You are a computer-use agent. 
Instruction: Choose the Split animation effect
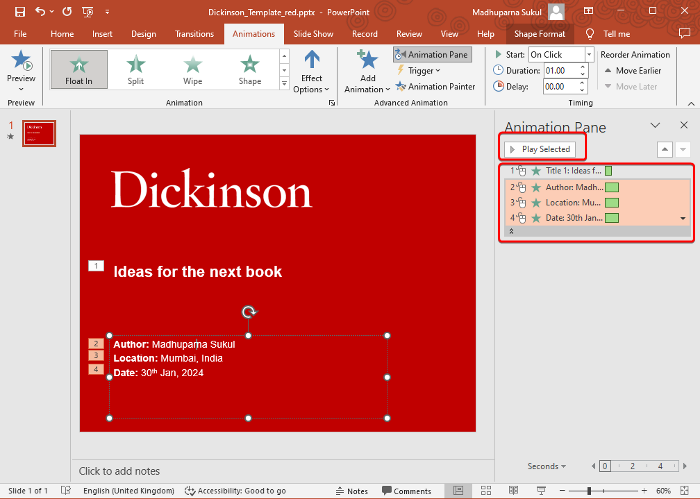pyautogui.click(x=135, y=69)
